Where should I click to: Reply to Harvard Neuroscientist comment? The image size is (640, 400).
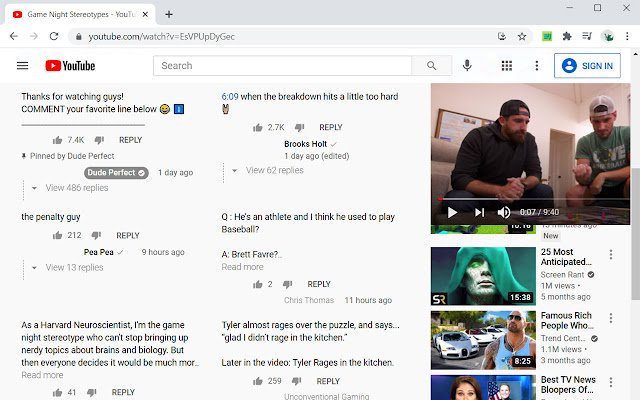[123, 392]
